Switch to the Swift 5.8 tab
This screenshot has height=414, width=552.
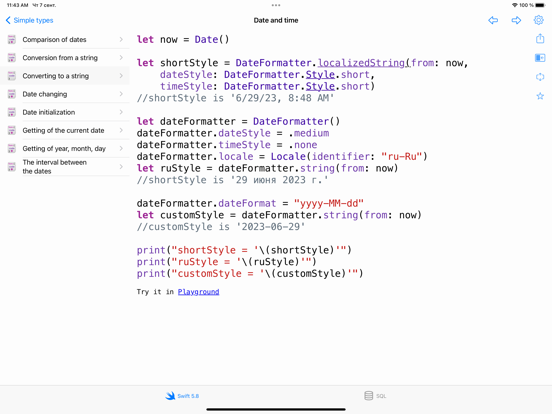pyautogui.click(x=182, y=396)
